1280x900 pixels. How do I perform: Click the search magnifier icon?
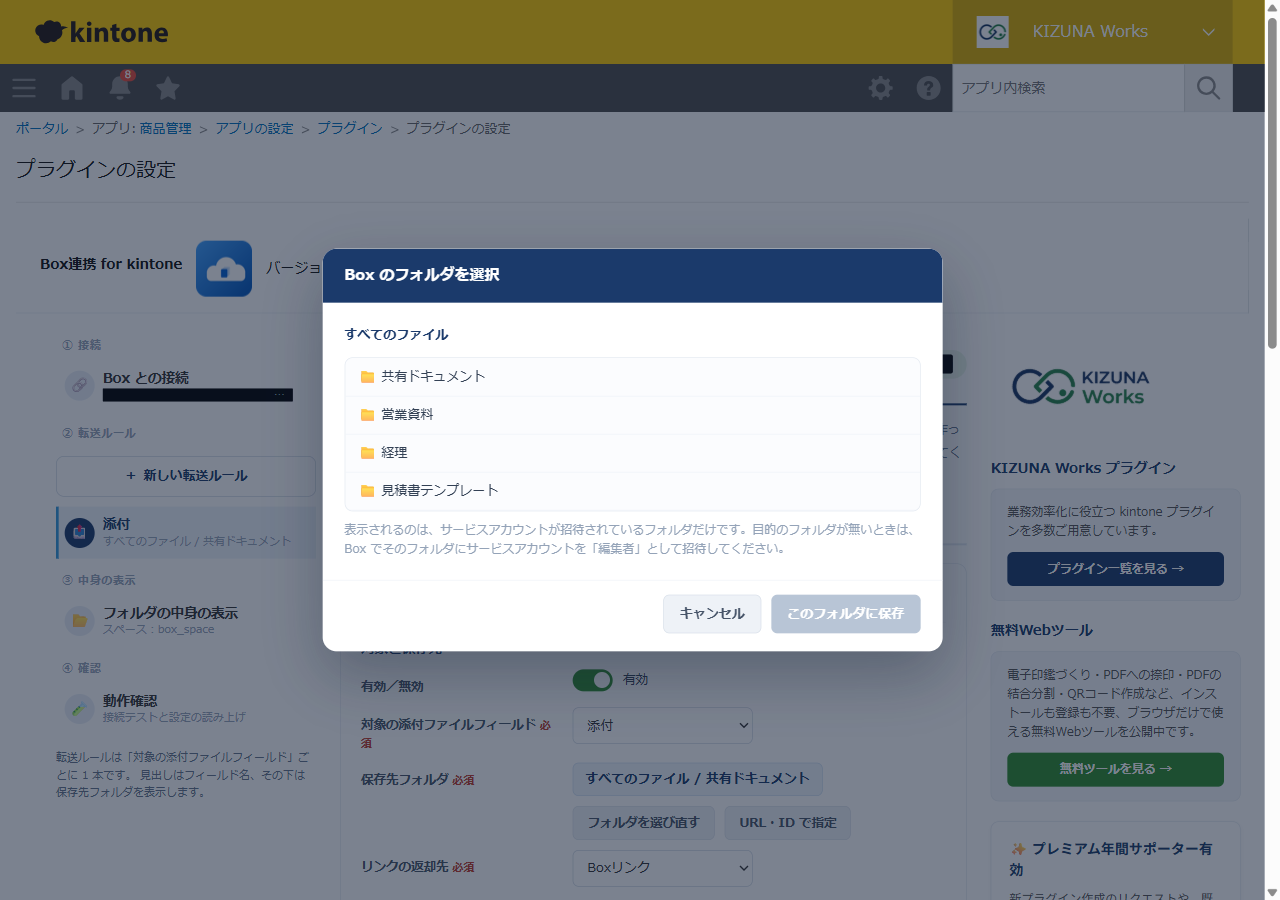click(1208, 88)
